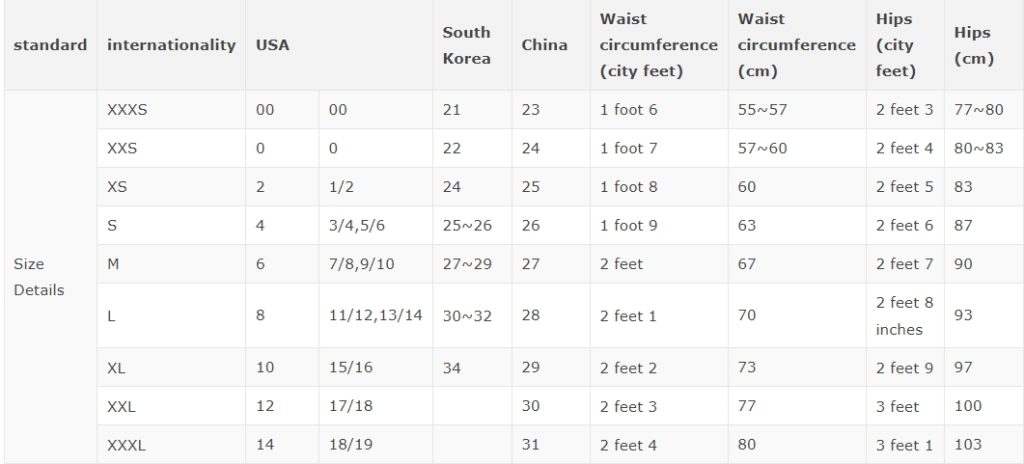Select the XXXS size cell
The height and width of the screenshot is (464, 1024).
(x=171, y=110)
